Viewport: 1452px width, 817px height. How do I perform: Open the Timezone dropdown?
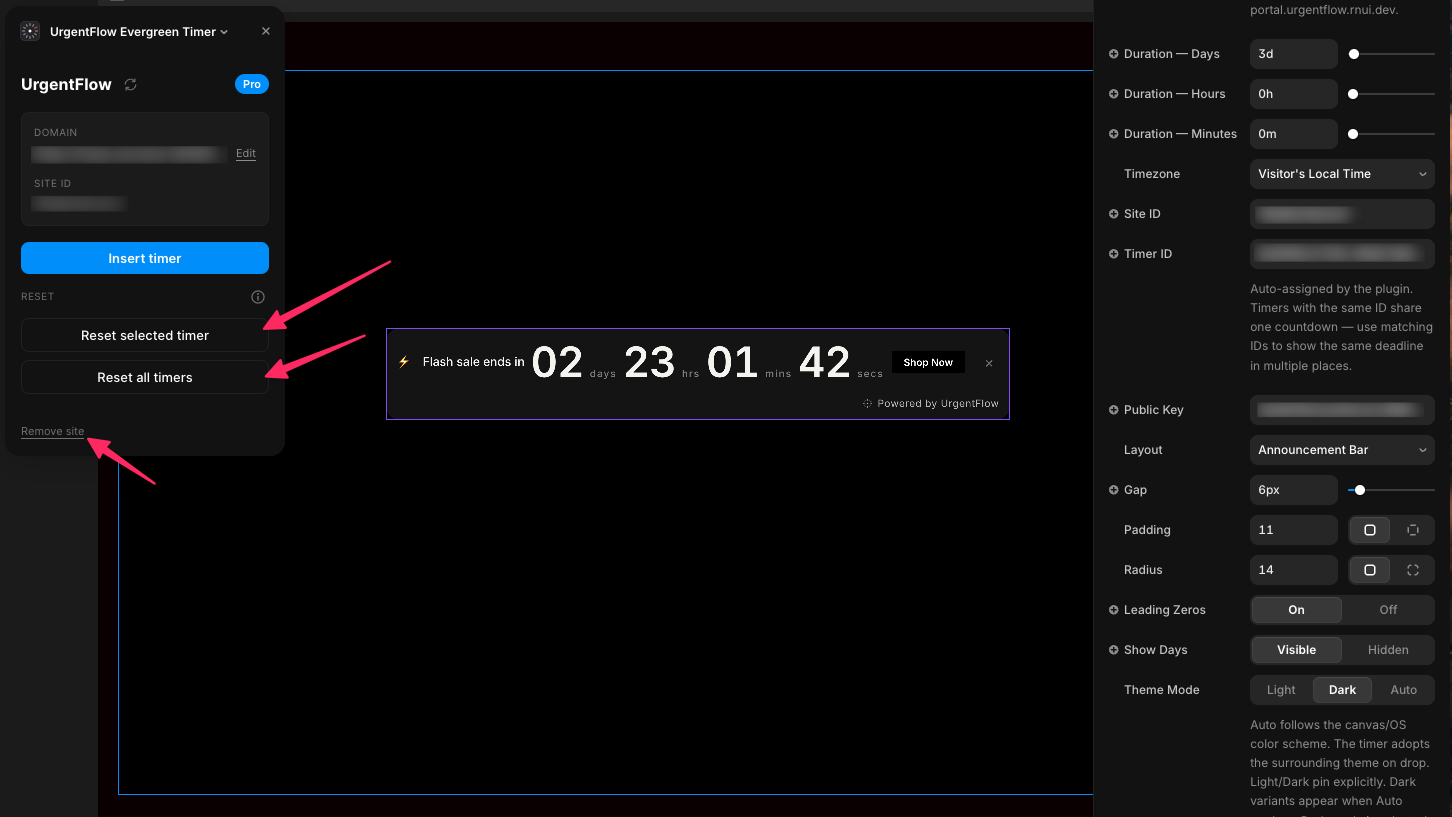(x=1342, y=174)
